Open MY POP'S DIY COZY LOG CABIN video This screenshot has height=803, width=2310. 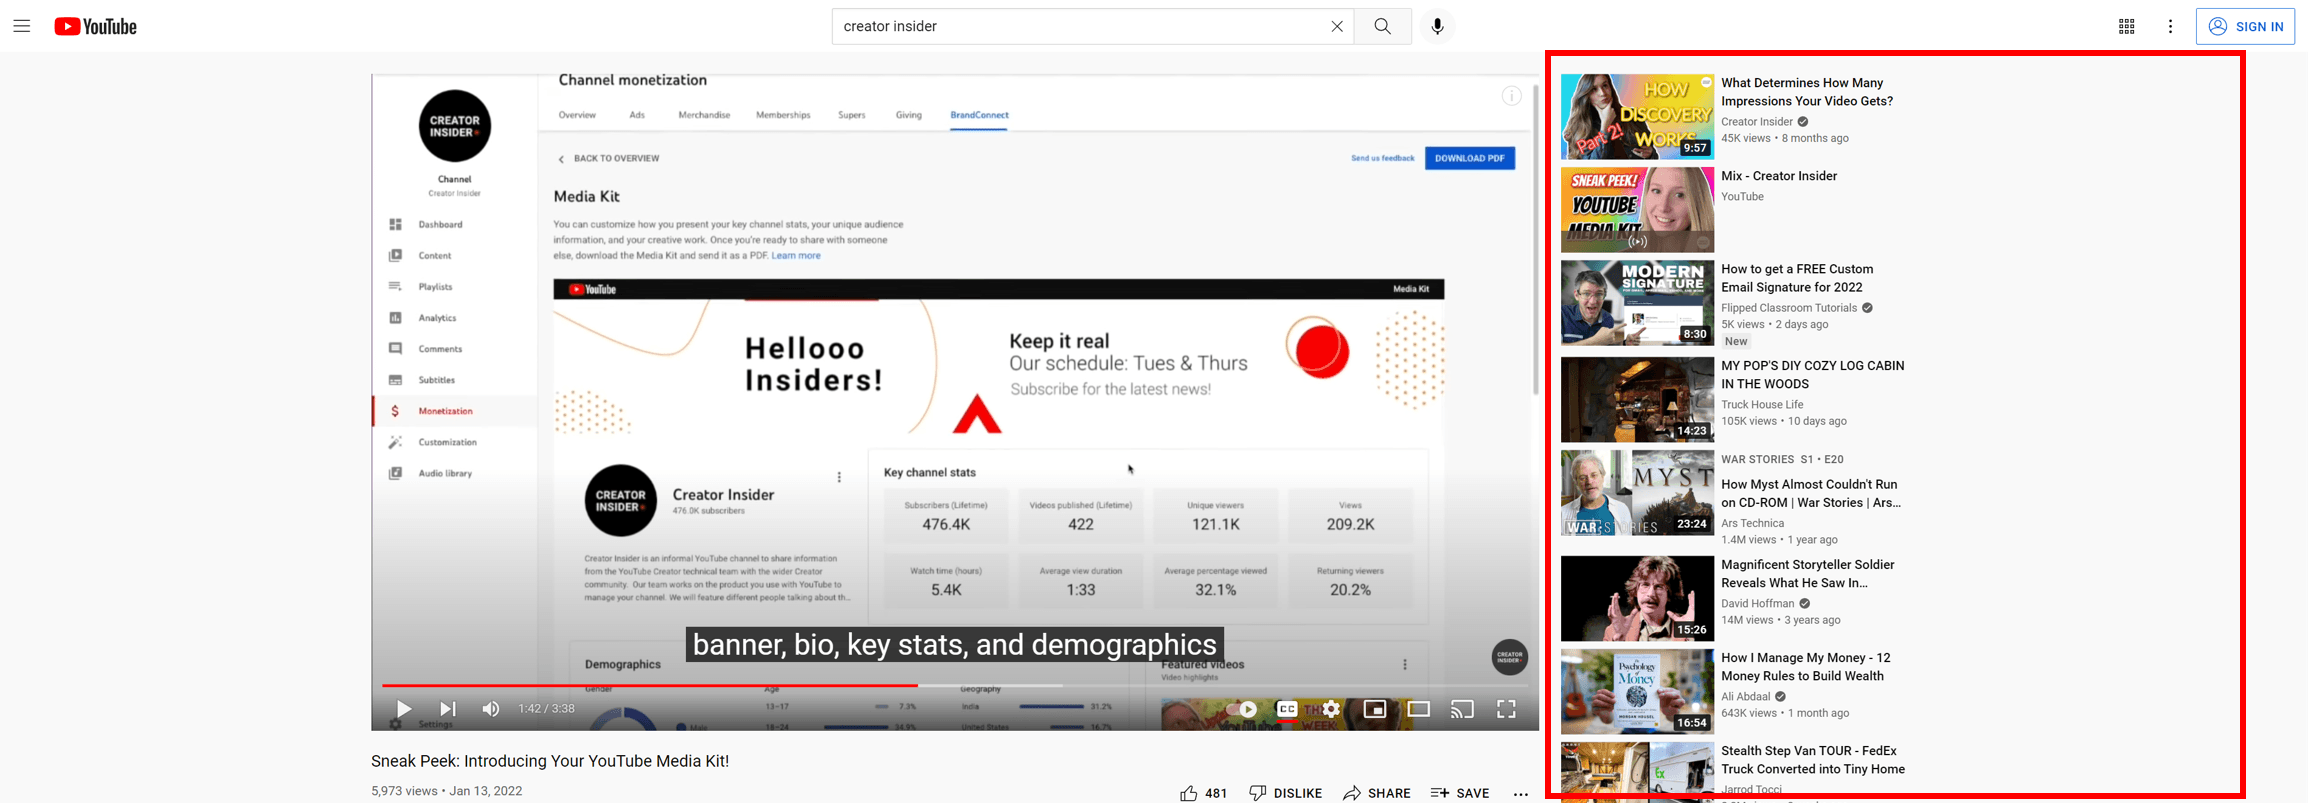coord(1812,375)
